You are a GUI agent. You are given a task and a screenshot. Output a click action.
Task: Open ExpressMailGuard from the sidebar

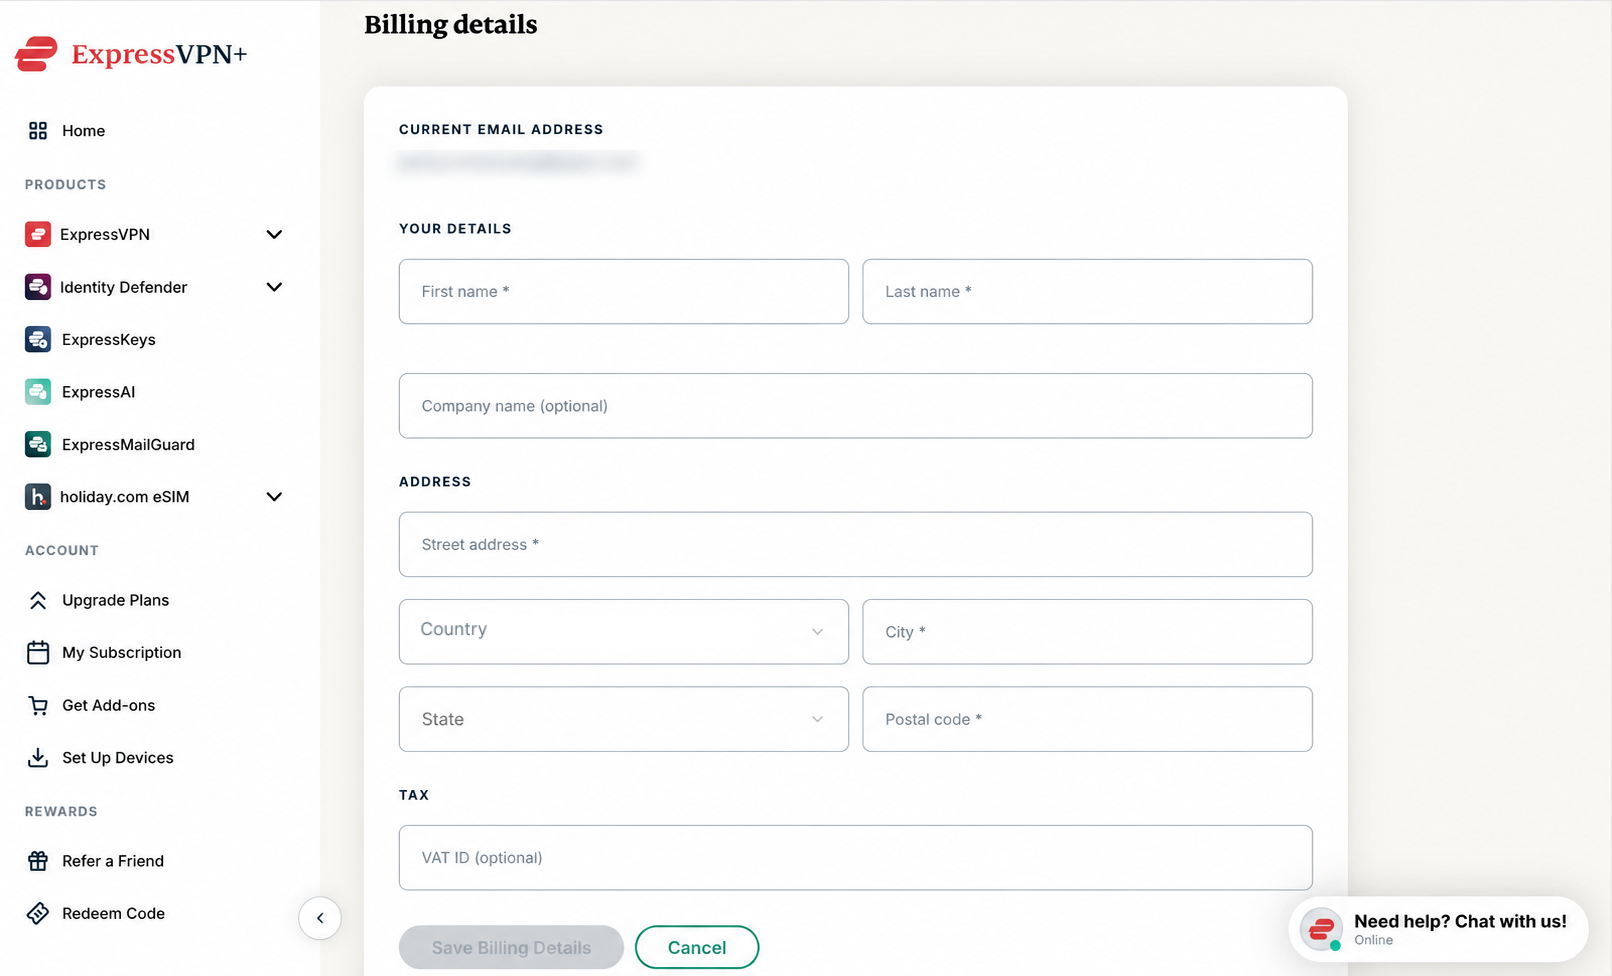coord(128,444)
